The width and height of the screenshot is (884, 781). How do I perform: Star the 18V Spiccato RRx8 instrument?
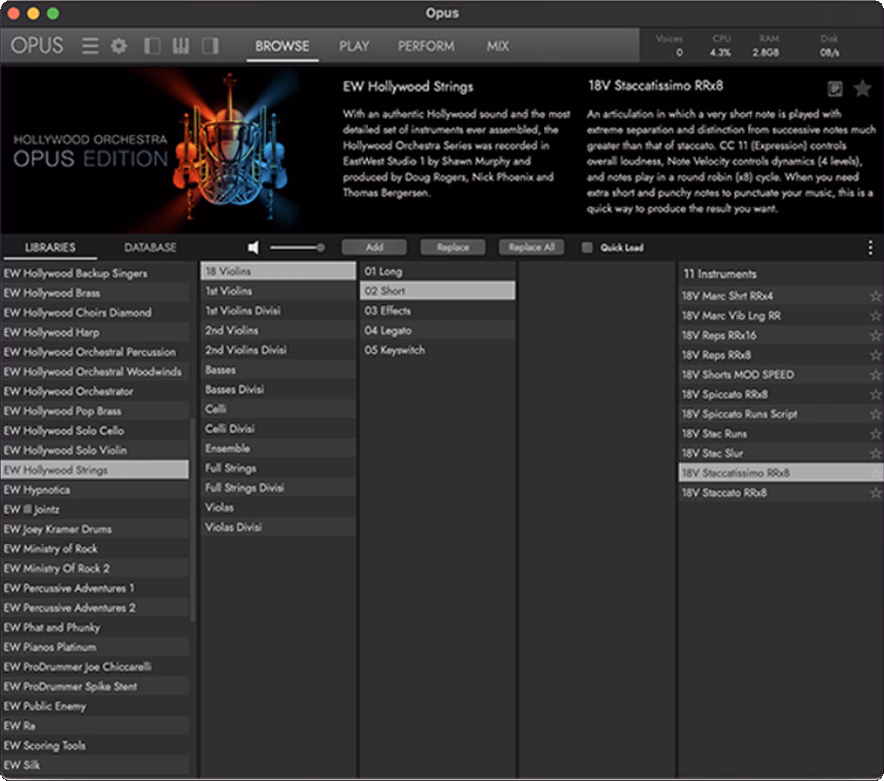click(x=875, y=395)
